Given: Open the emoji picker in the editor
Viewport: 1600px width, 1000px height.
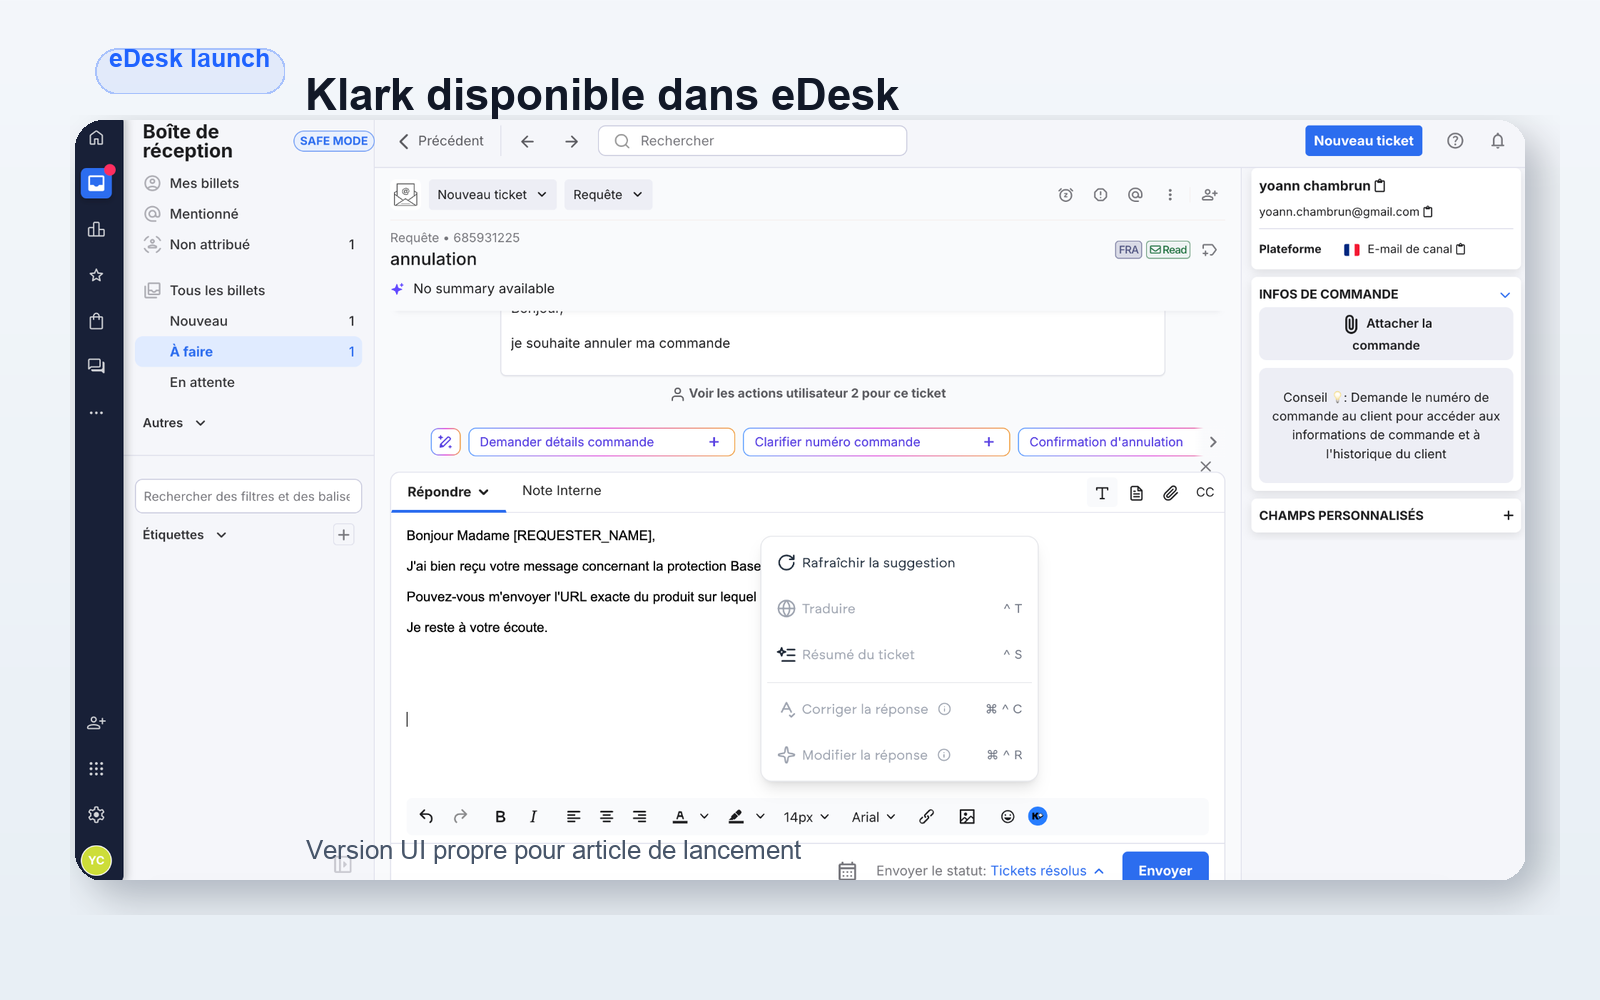Looking at the screenshot, I should [1007, 816].
